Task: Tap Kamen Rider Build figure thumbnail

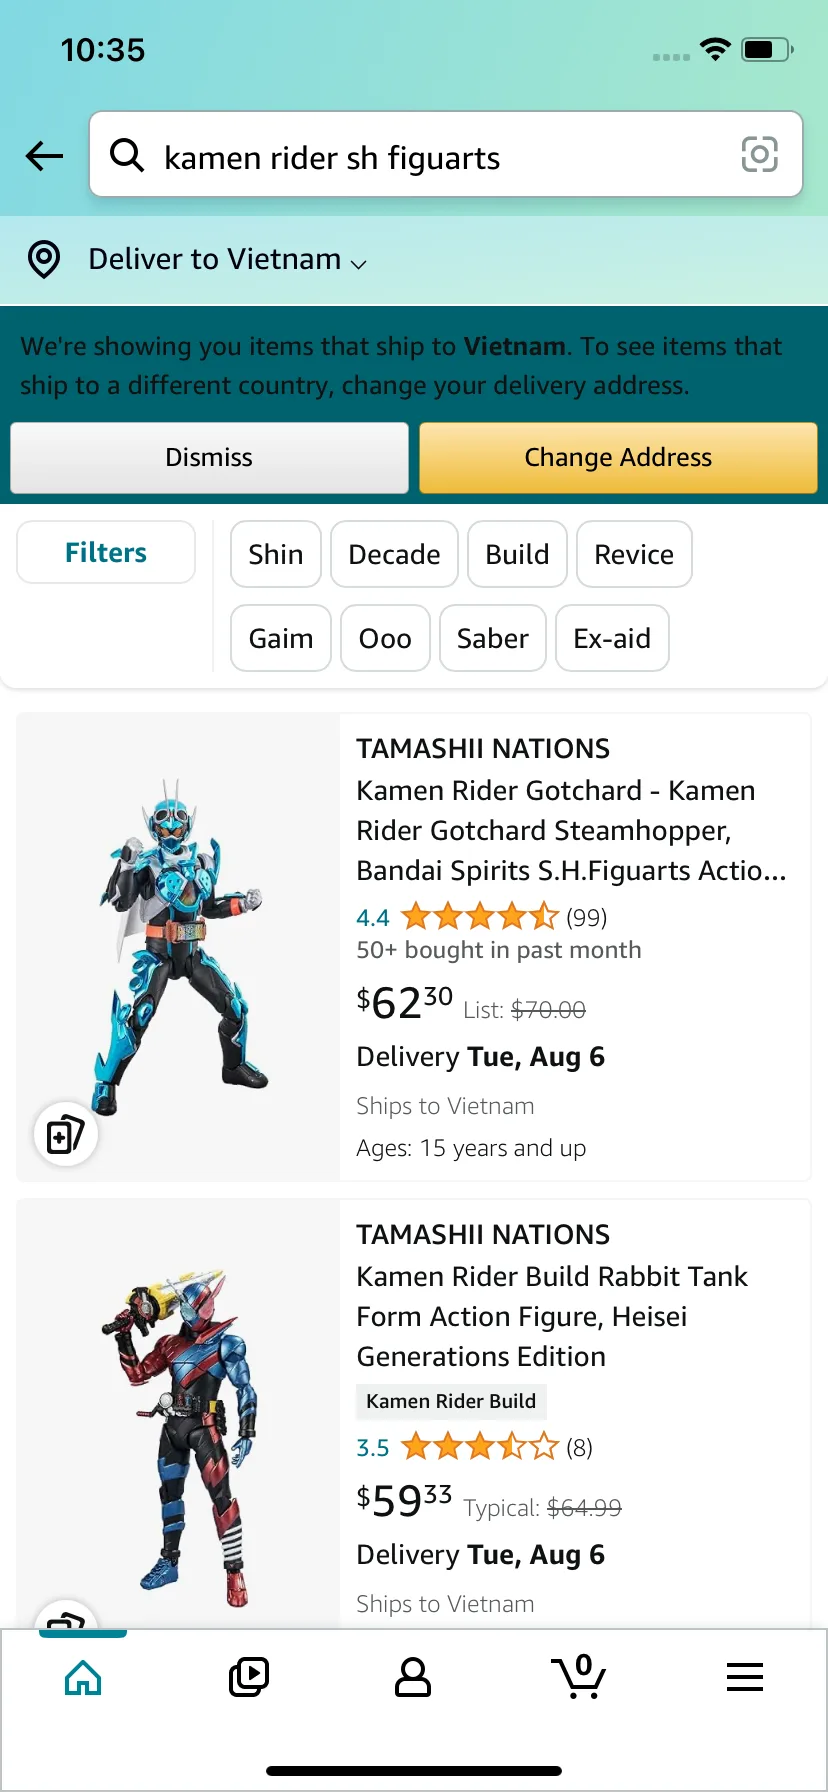Action: [180, 1420]
